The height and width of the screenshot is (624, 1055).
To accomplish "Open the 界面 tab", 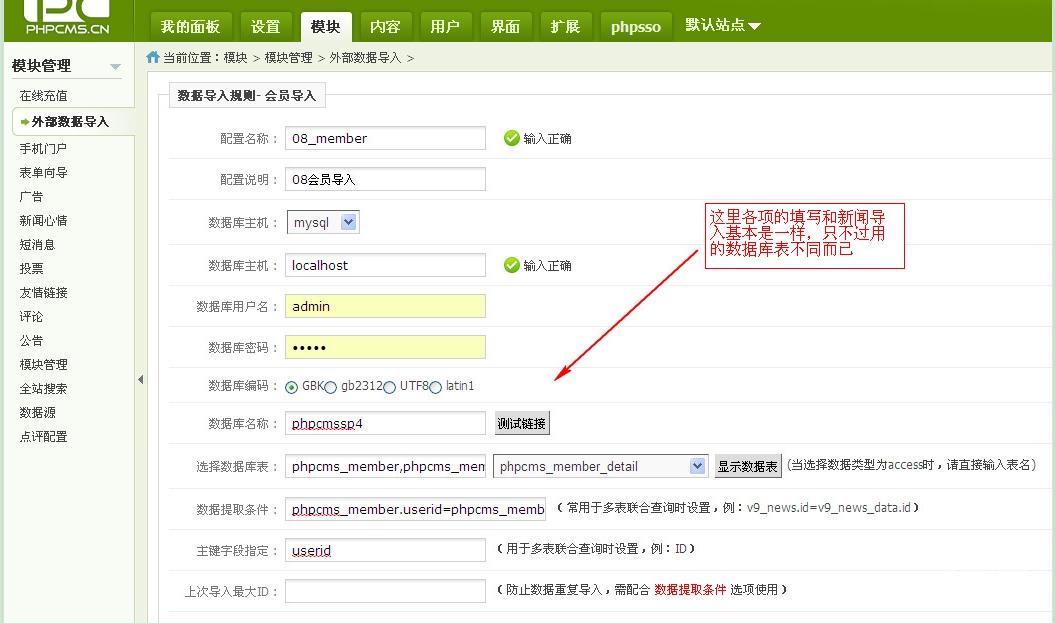I will (x=505, y=27).
